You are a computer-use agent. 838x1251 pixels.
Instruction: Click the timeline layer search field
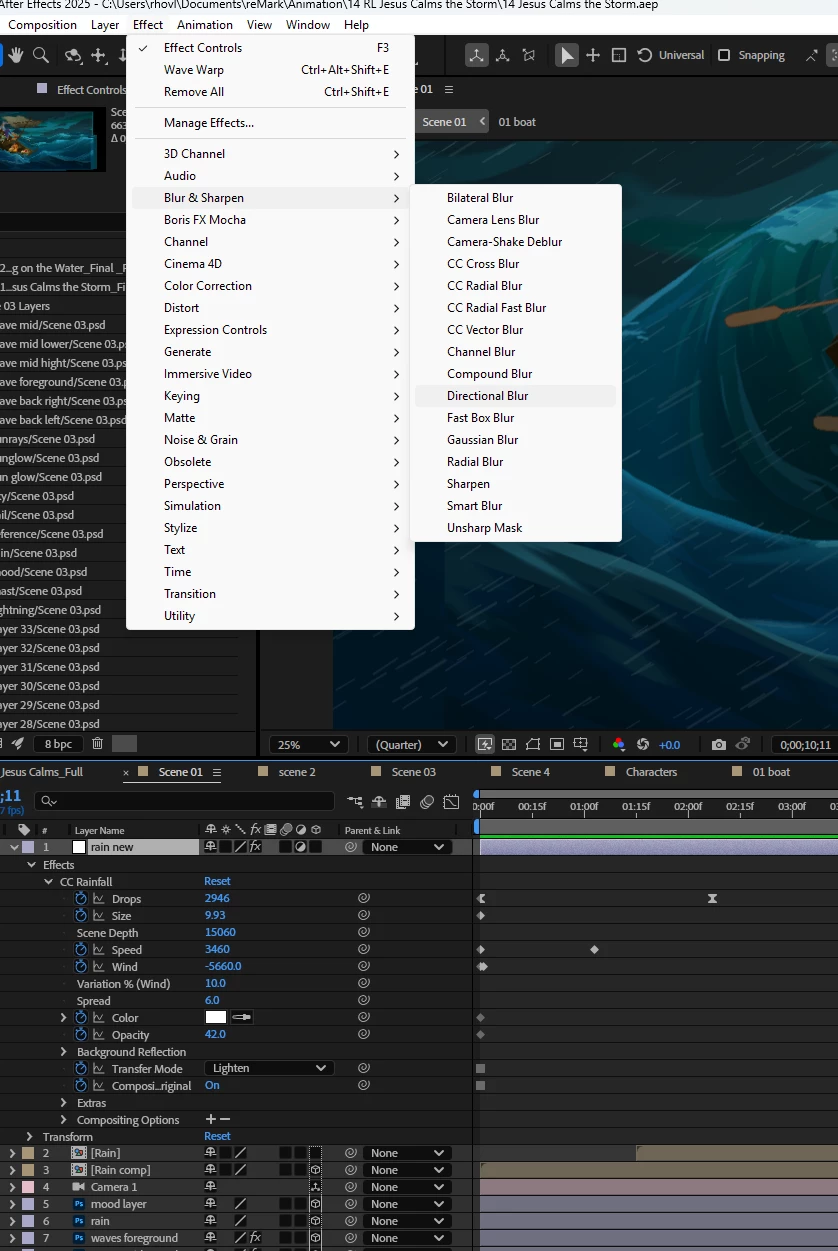pyautogui.click(x=184, y=801)
